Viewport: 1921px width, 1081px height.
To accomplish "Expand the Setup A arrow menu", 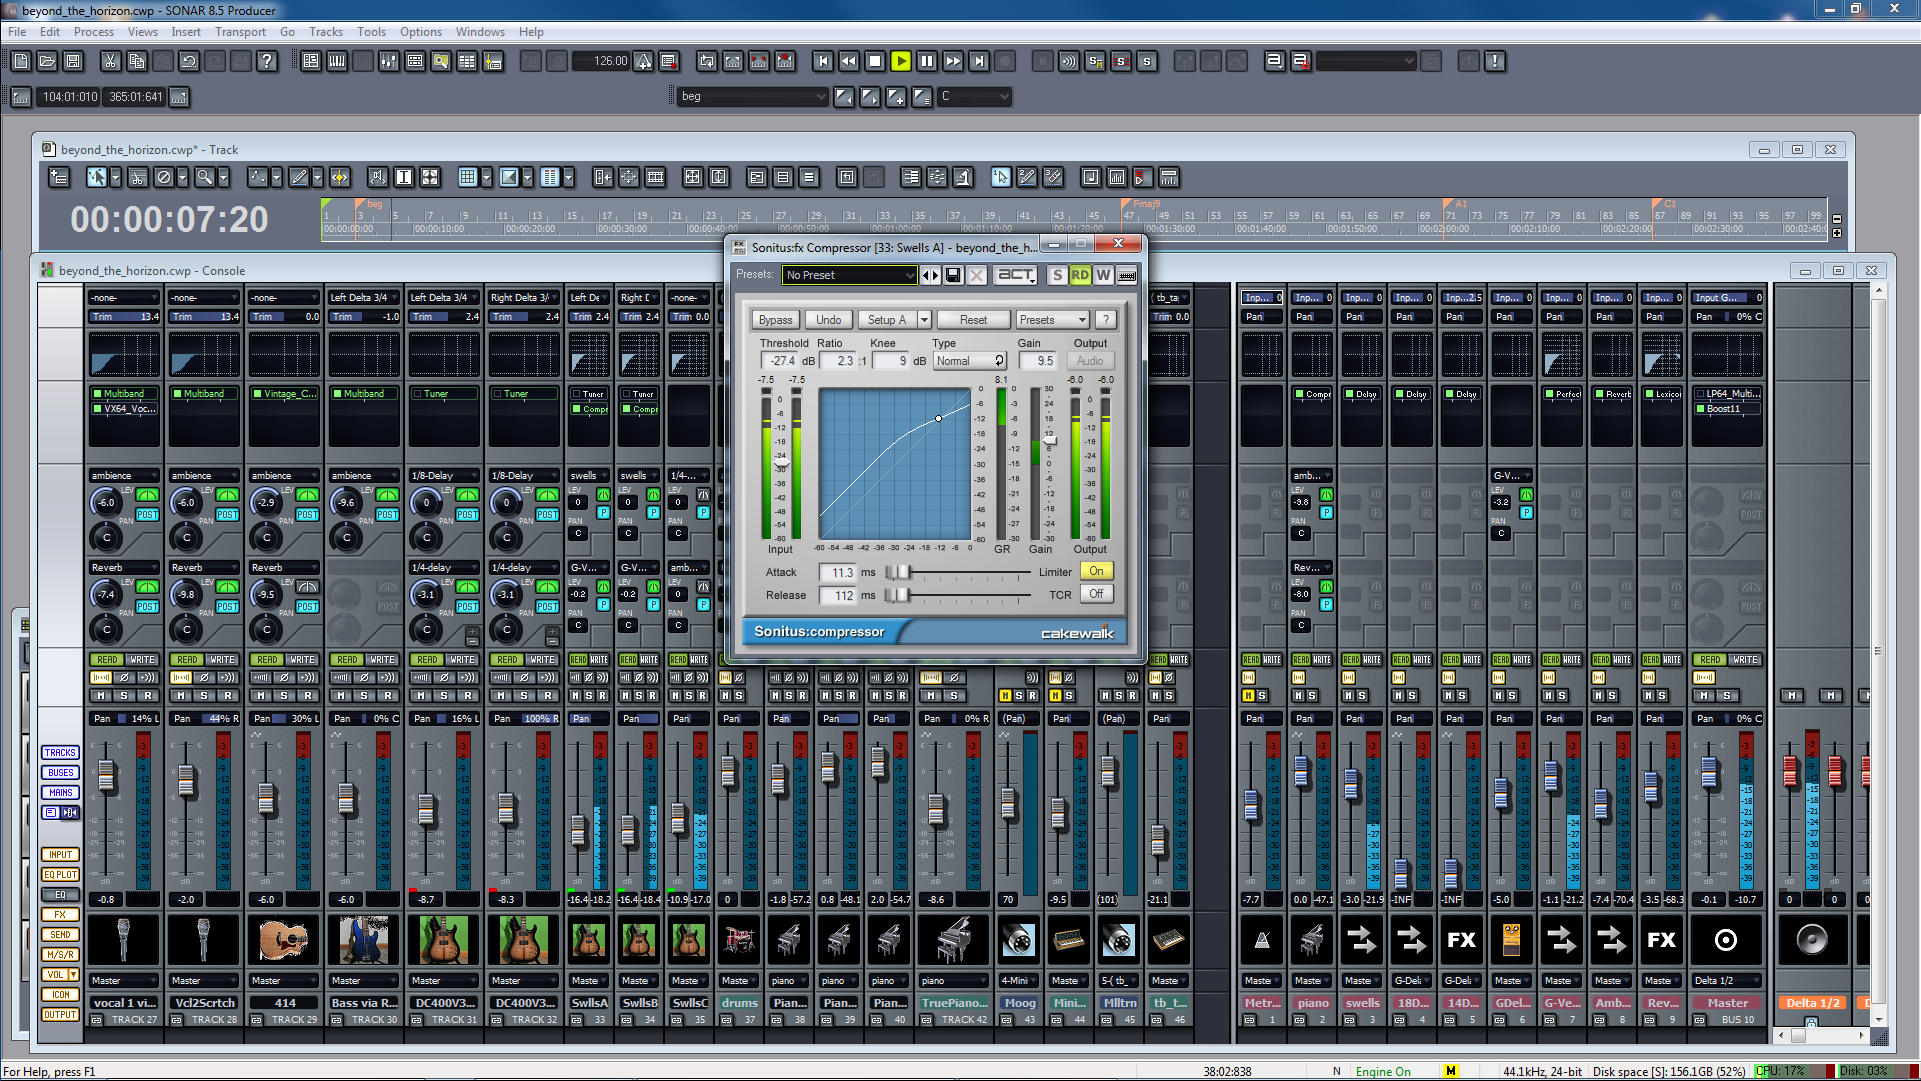I will click(x=924, y=320).
